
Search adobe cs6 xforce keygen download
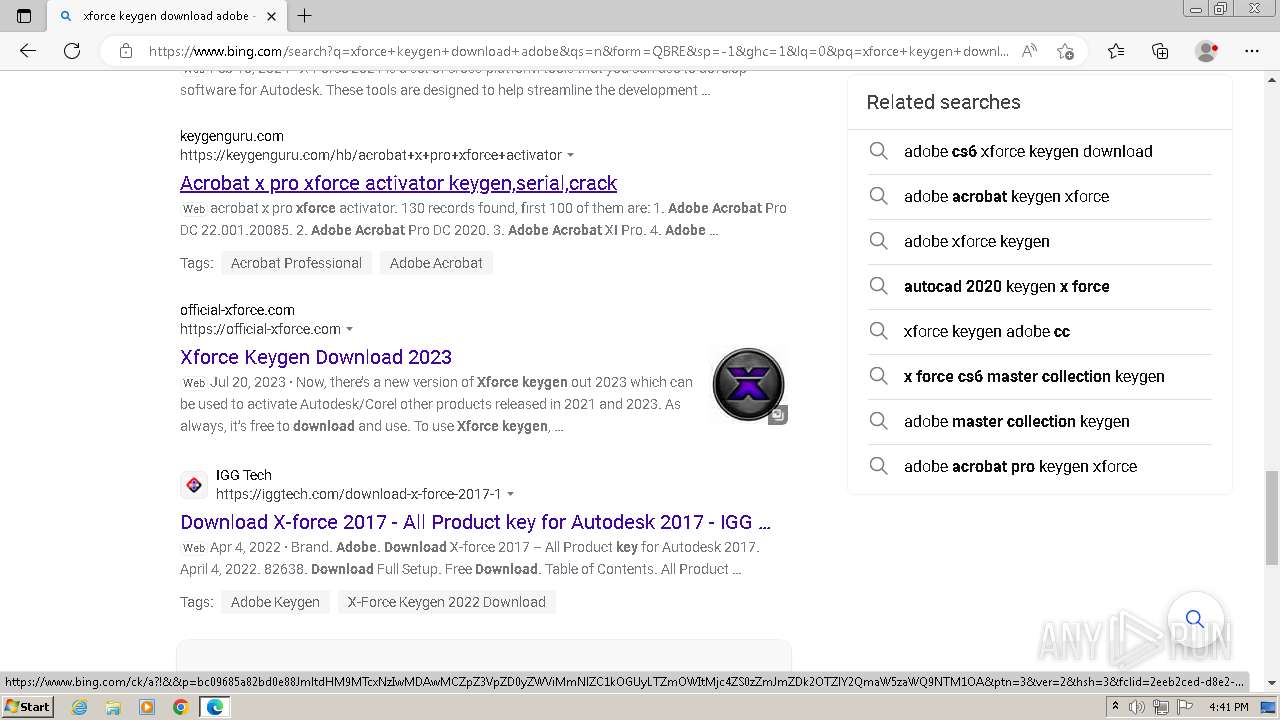(x=1028, y=151)
